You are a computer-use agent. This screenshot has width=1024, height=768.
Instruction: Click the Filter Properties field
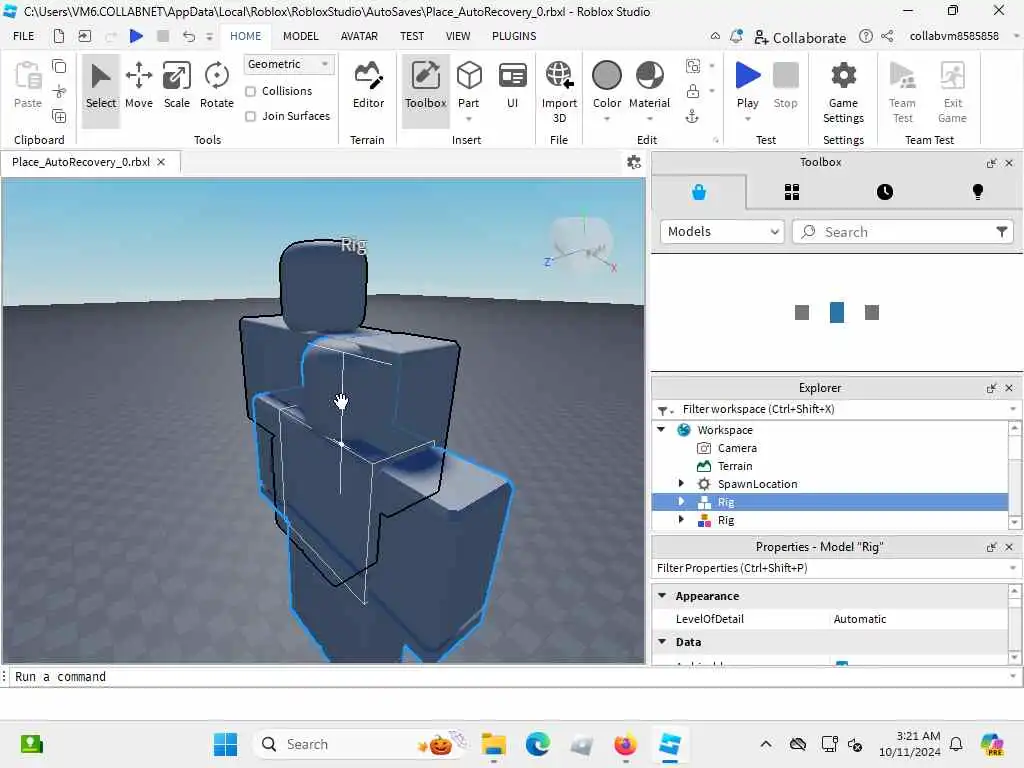(836, 568)
